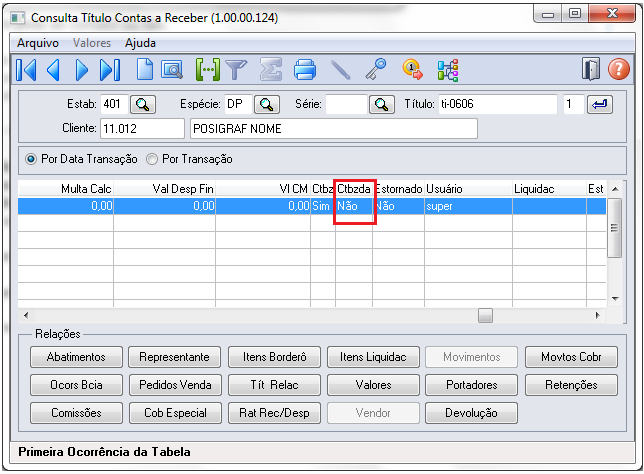Click the grid's scroll-right arrow
644x474 pixels.
[x=598, y=315]
